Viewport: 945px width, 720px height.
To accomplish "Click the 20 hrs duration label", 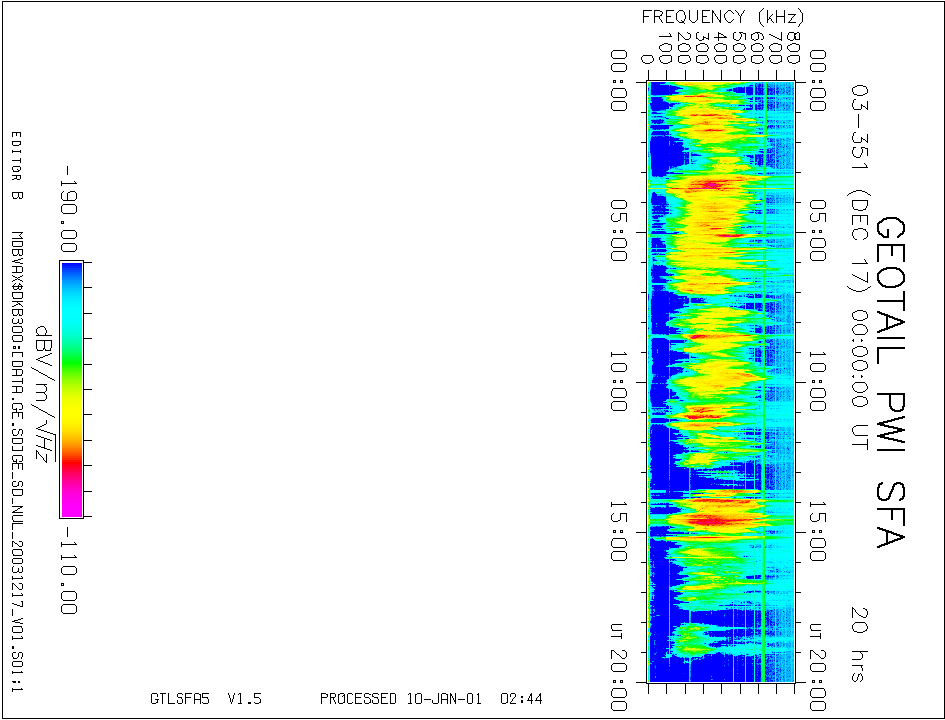I will tap(857, 643).
